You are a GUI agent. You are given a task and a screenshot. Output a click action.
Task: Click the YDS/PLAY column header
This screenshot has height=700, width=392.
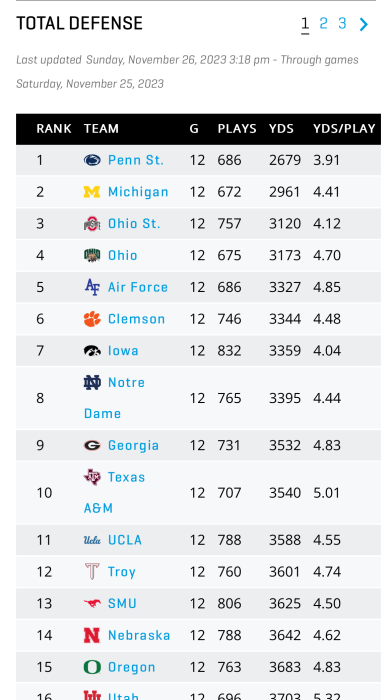click(x=344, y=129)
